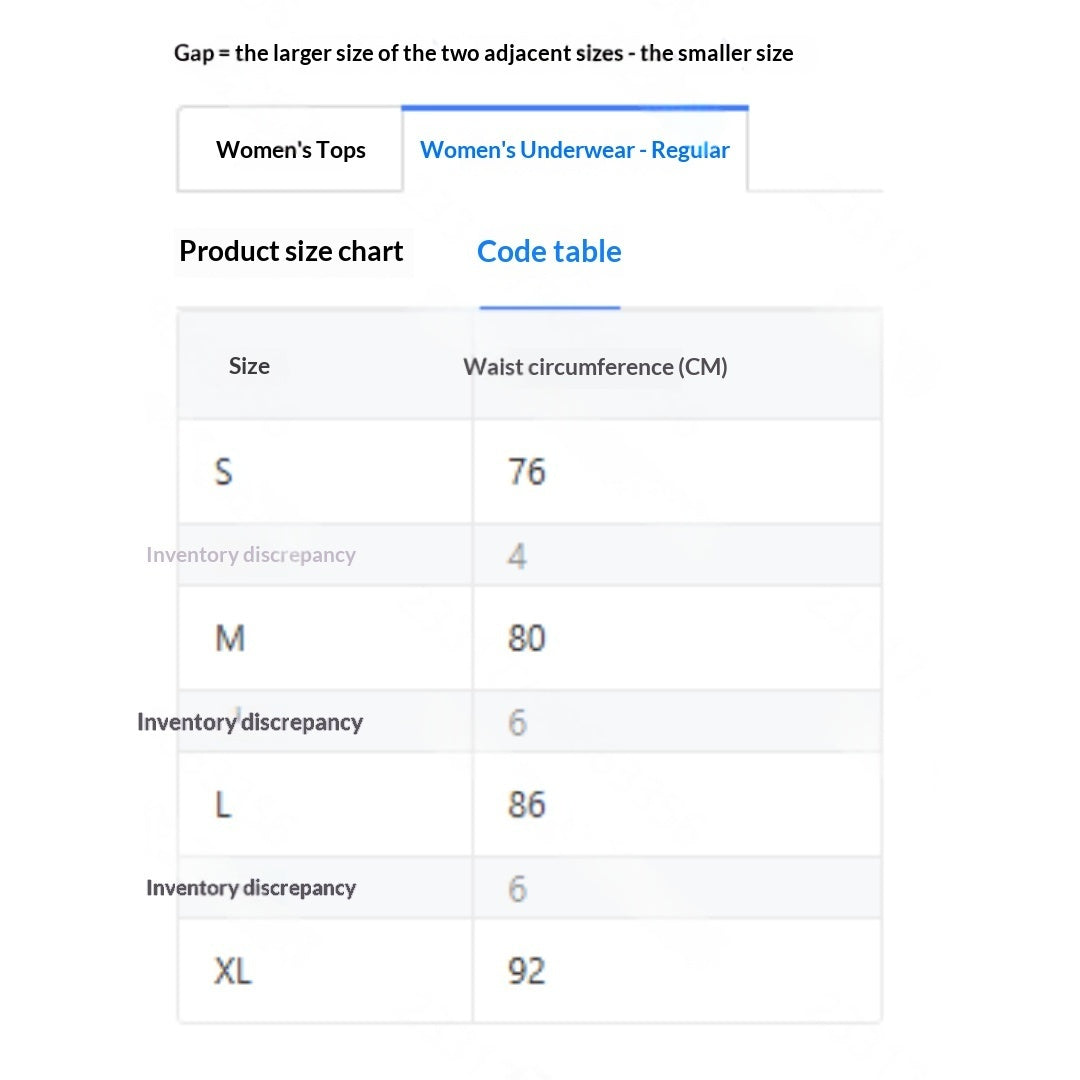
Task: Select the XL size row
Action: [530, 970]
